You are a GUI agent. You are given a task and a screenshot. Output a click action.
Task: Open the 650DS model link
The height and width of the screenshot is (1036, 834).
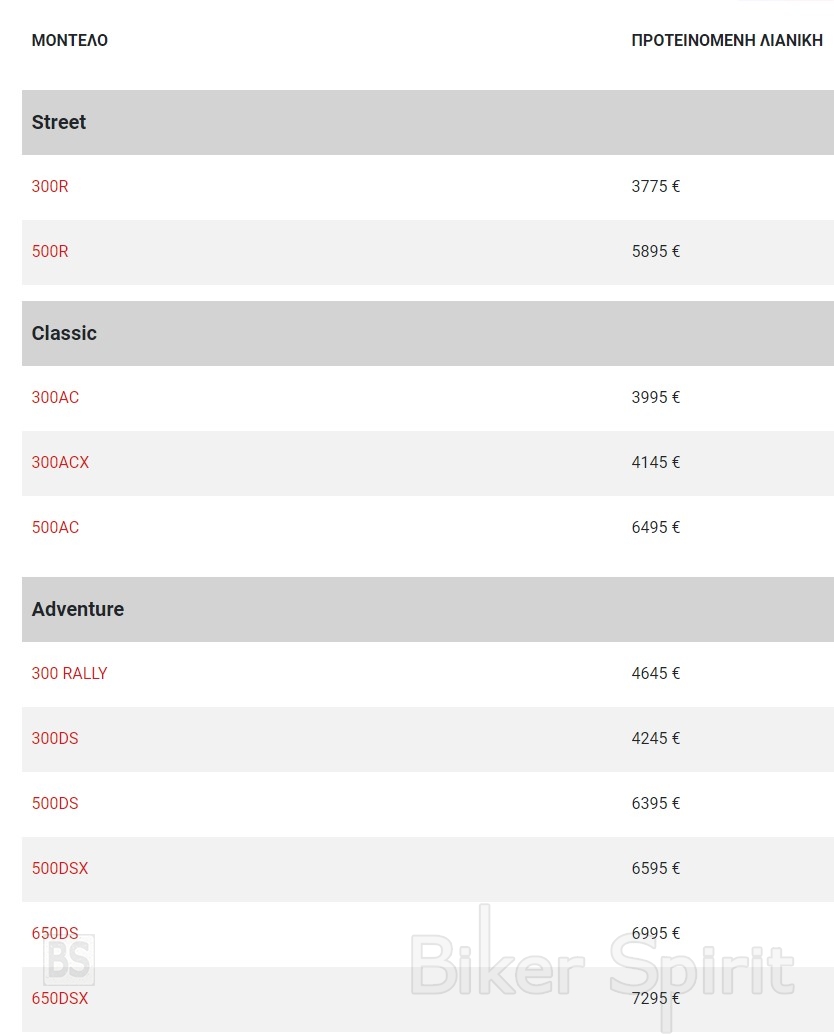coord(55,934)
